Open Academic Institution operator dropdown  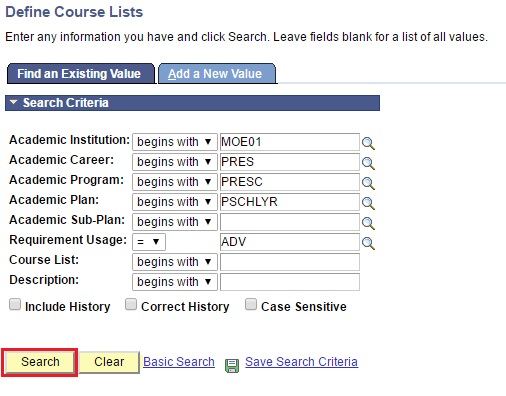tap(175, 142)
